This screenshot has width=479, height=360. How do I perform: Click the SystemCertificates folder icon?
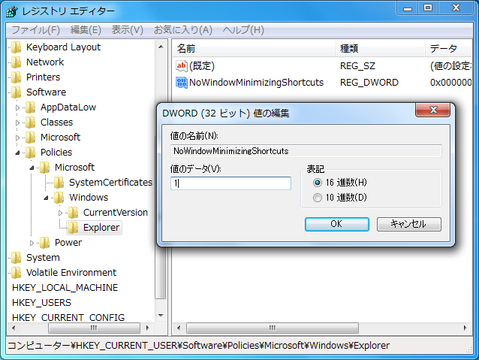pos(59,182)
